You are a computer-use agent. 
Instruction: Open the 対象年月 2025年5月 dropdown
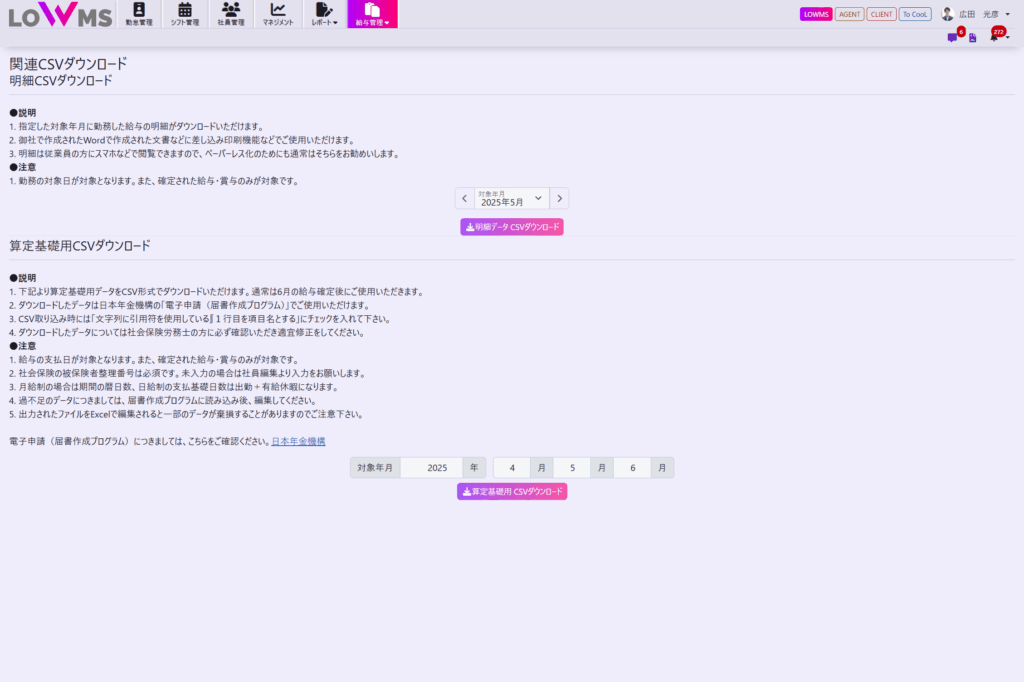tap(512, 198)
